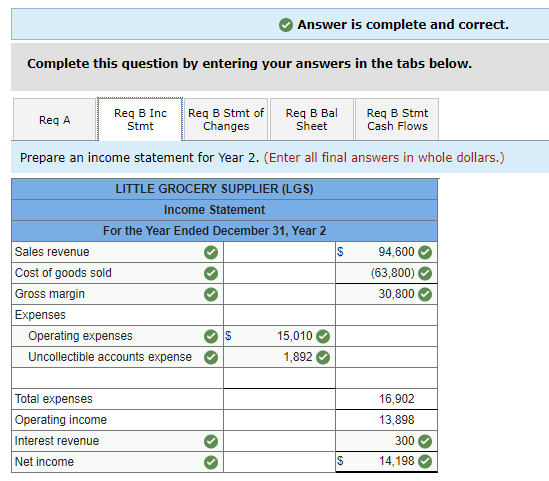Click the Sales revenue label cell

coord(117,252)
